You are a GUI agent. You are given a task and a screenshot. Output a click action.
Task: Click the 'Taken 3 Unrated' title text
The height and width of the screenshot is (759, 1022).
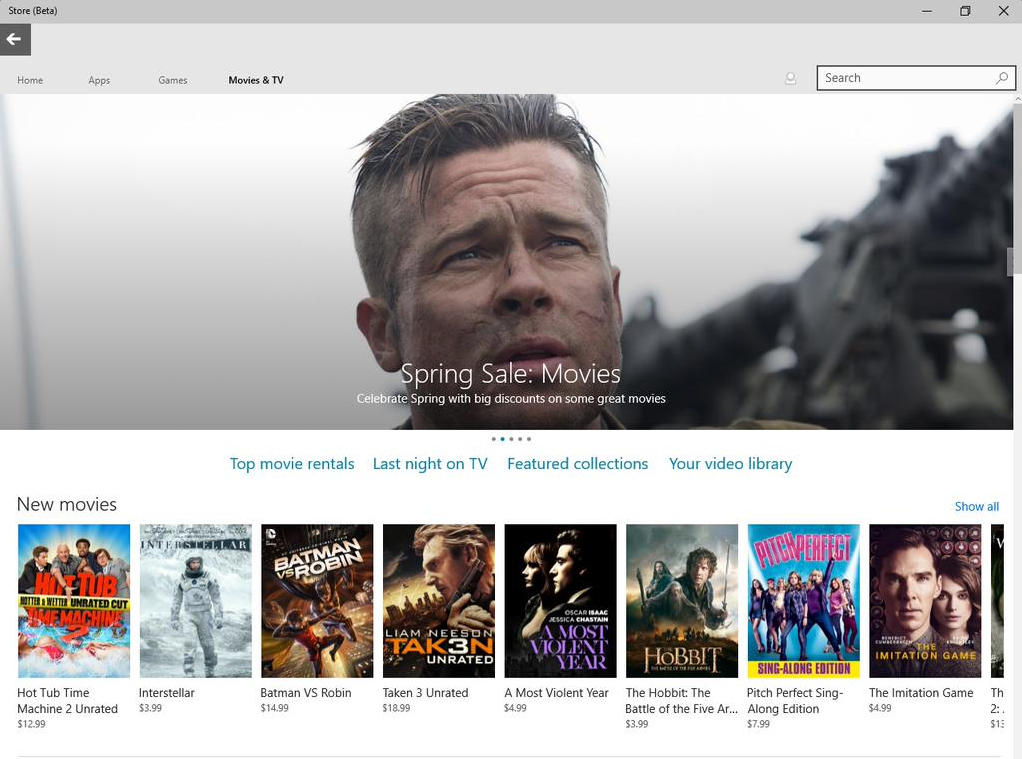(425, 692)
